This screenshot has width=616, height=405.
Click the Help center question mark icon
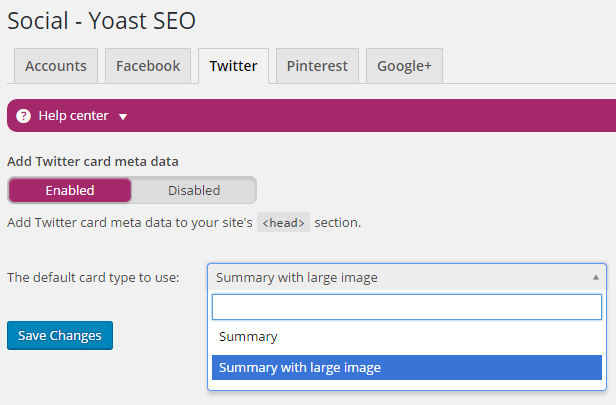pos(24,116)
